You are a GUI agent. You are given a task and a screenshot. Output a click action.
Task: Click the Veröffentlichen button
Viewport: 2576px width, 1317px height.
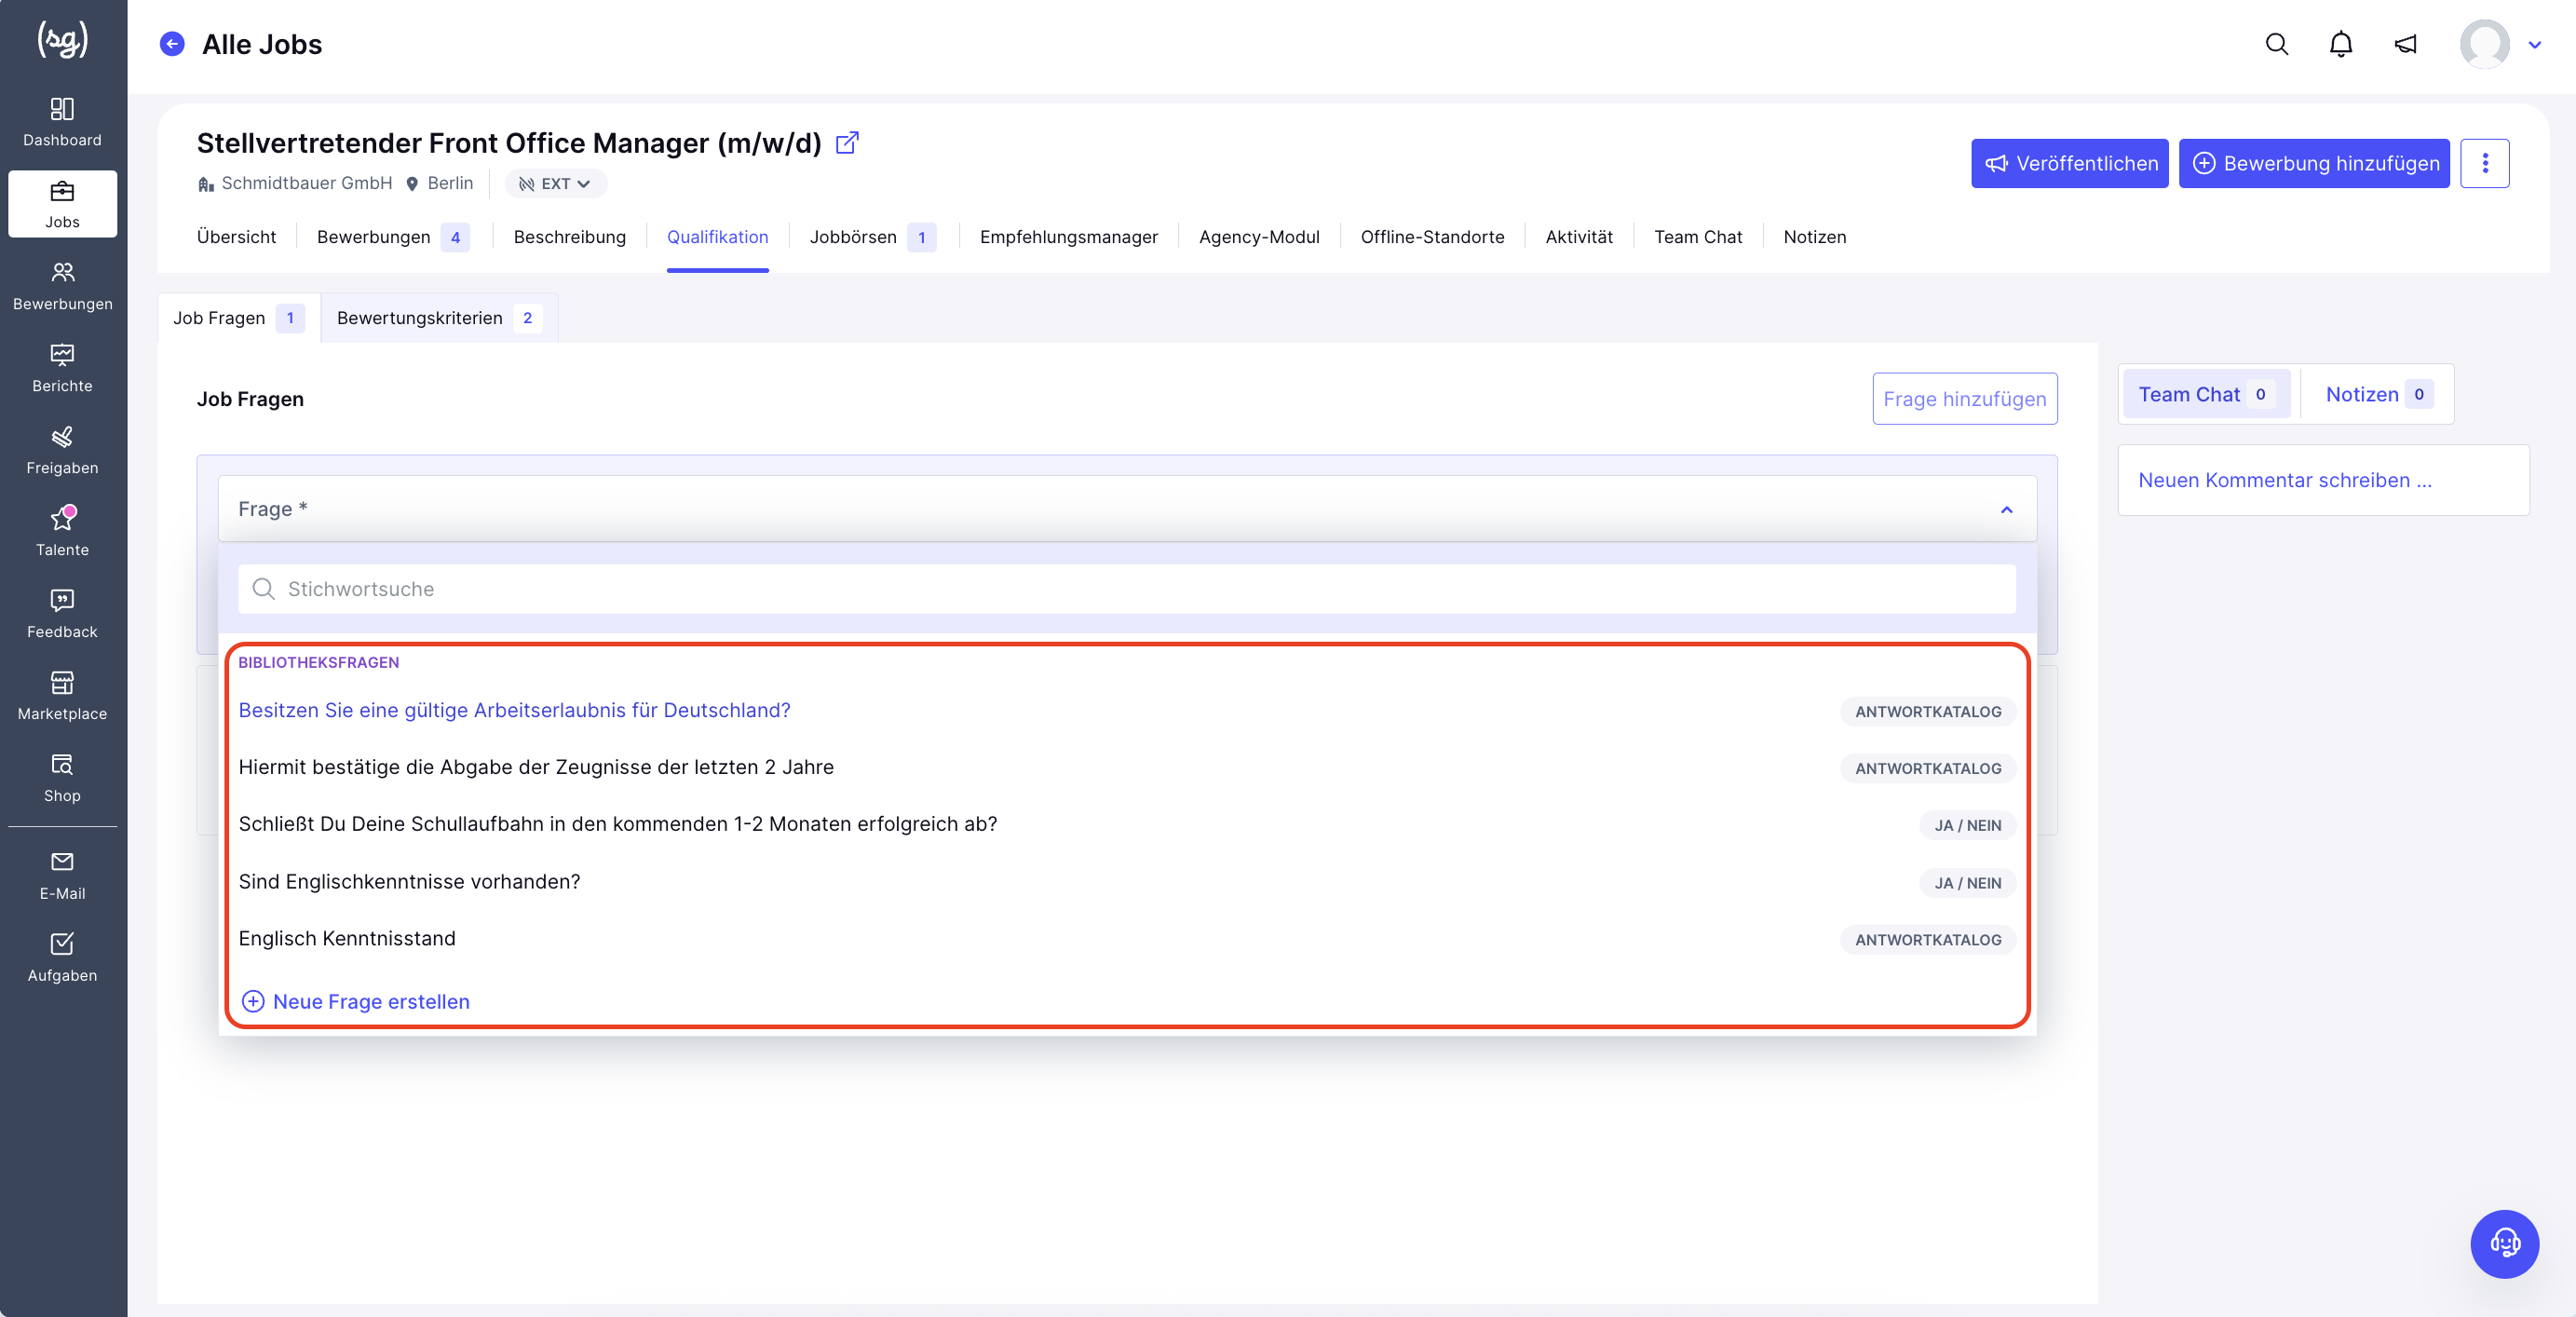point(2069,163)
